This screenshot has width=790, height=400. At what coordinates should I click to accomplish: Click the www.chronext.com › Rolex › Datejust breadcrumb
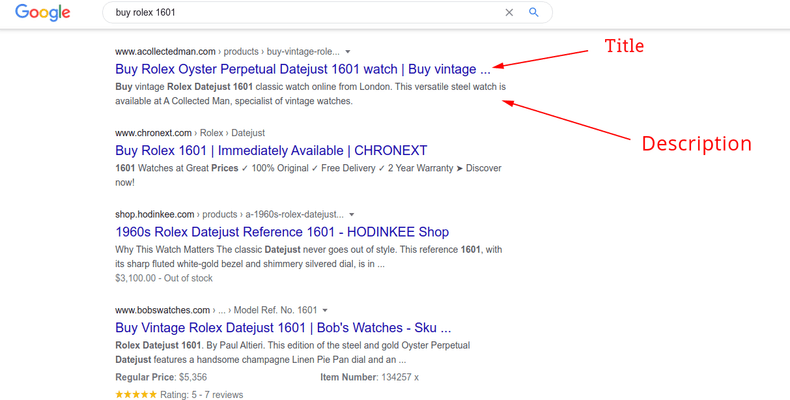coord(190,133)
